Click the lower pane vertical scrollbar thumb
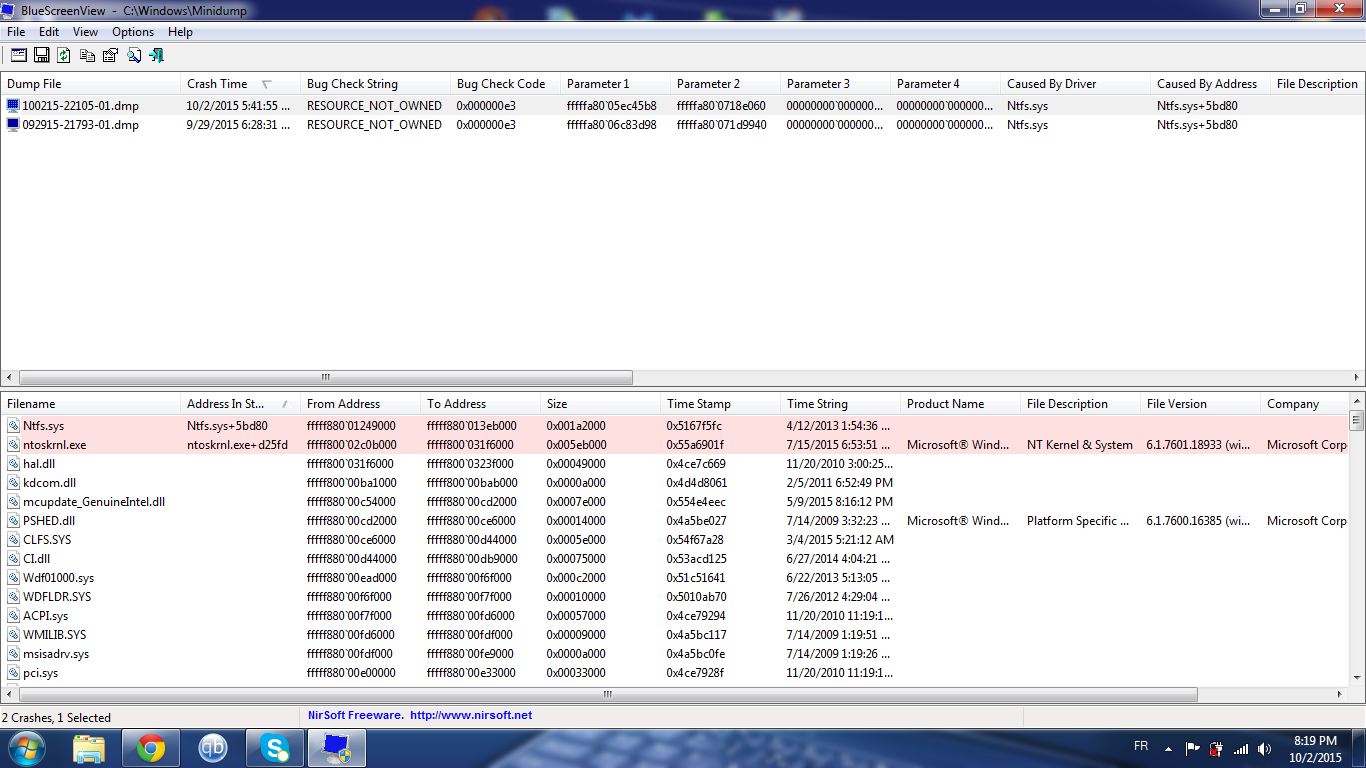 click(1357, 420)
